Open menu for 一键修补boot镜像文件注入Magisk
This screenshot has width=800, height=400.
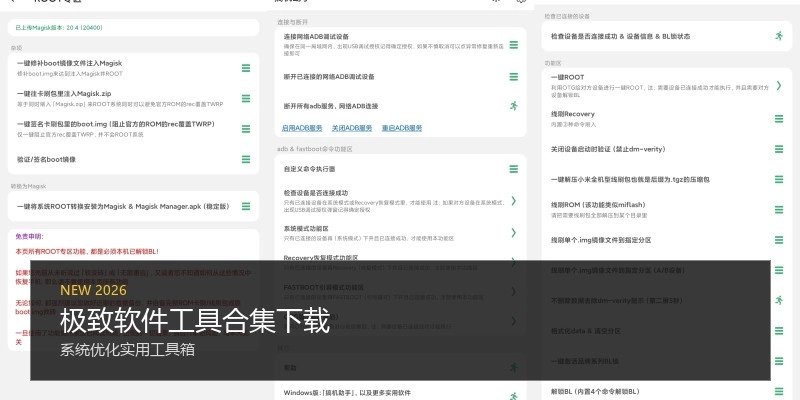(x=246, y=68)
